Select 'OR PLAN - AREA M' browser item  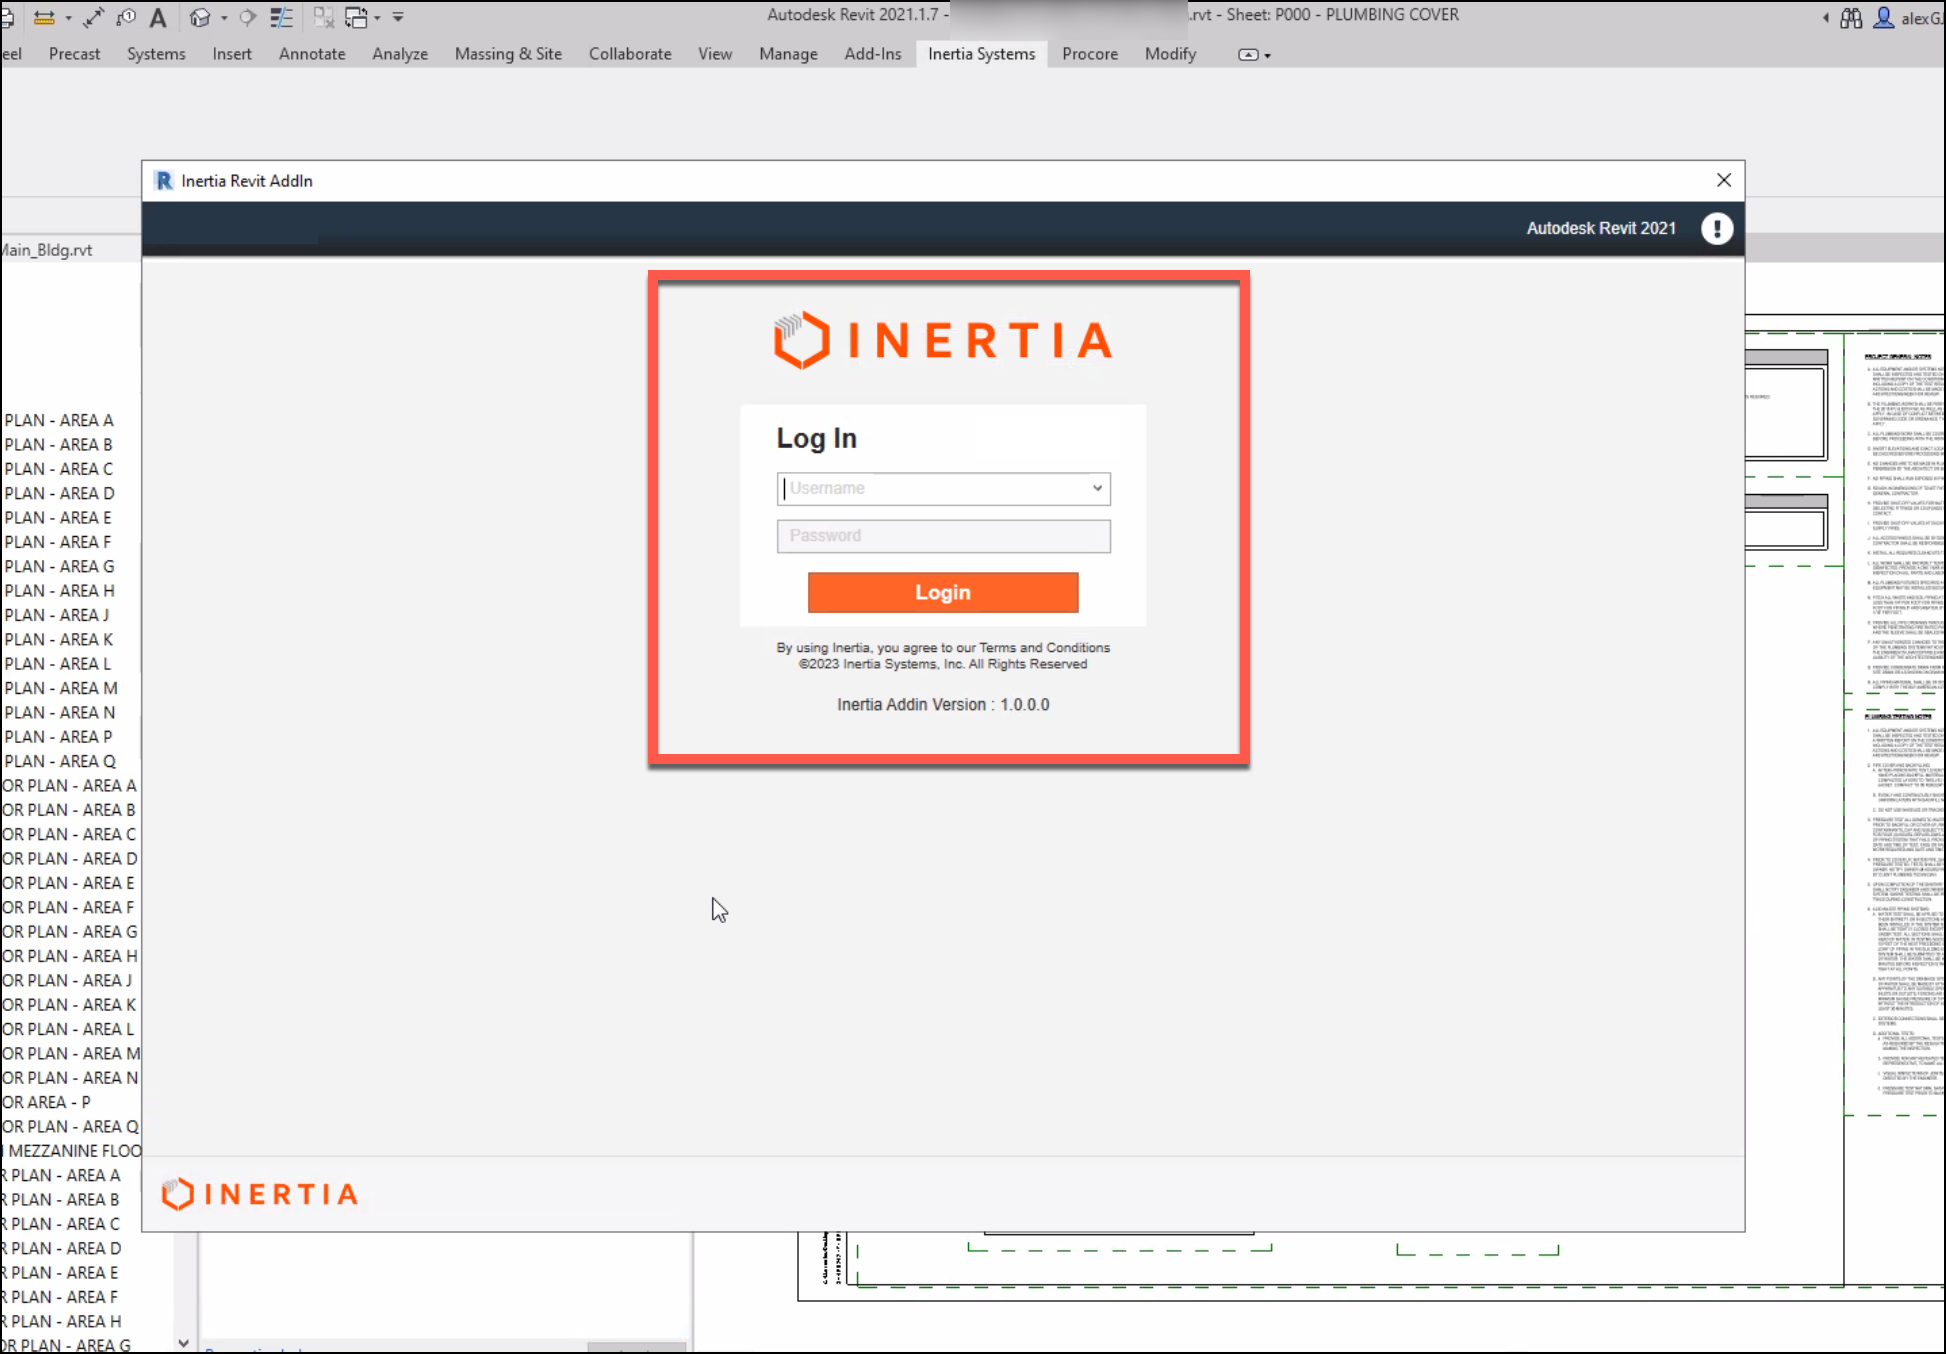tap(71, 1053)
